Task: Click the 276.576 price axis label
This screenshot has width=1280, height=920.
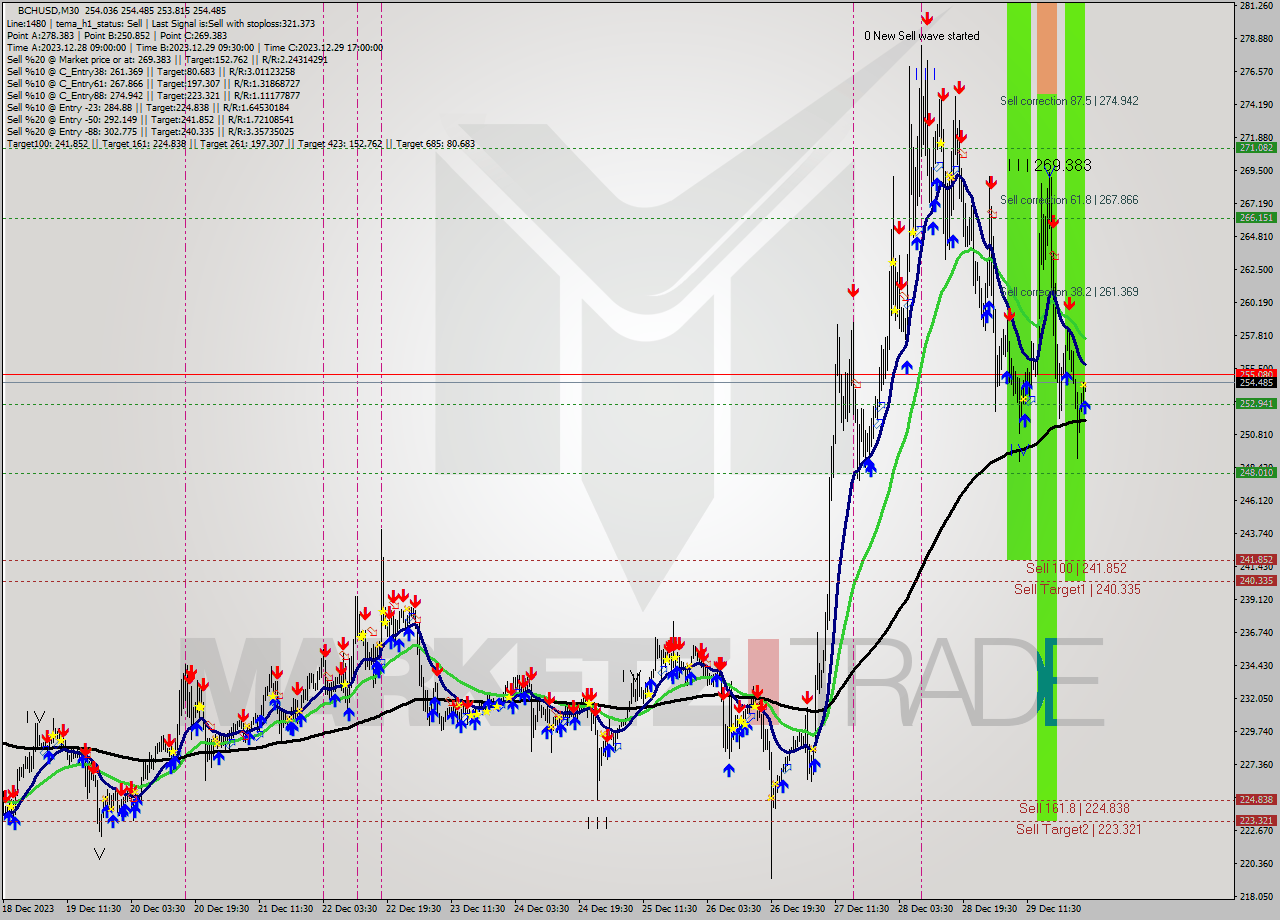Action: click(1256, 72)
